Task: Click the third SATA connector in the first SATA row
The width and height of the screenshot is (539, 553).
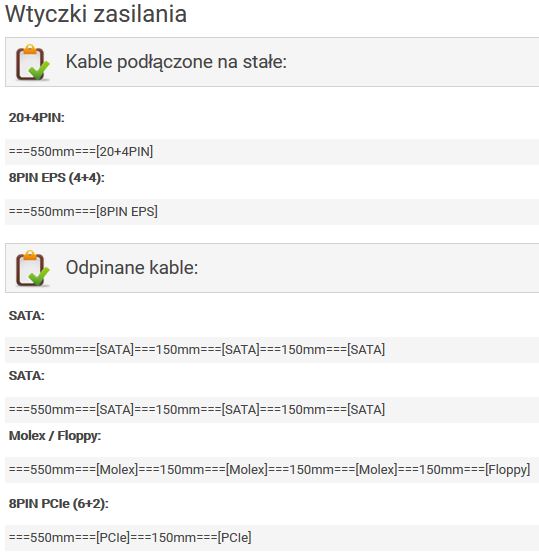Action: coord(366,350)
